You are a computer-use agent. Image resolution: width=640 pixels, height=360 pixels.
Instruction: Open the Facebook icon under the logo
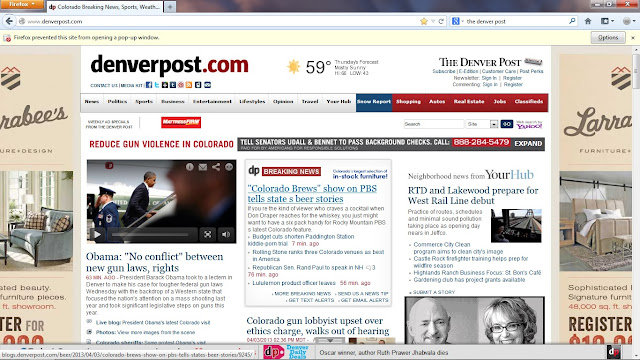[x=149, y=85]
